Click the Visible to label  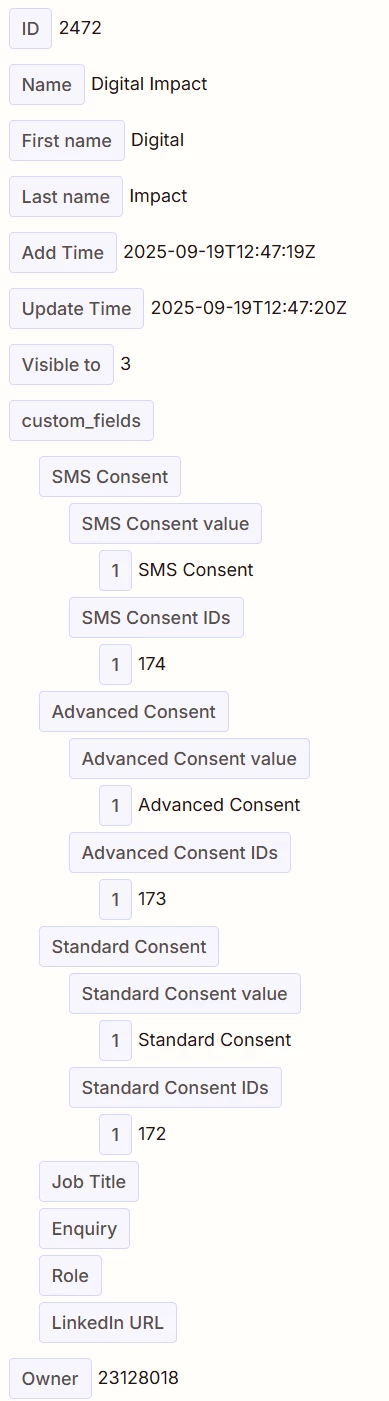click(x=61, y=365)
